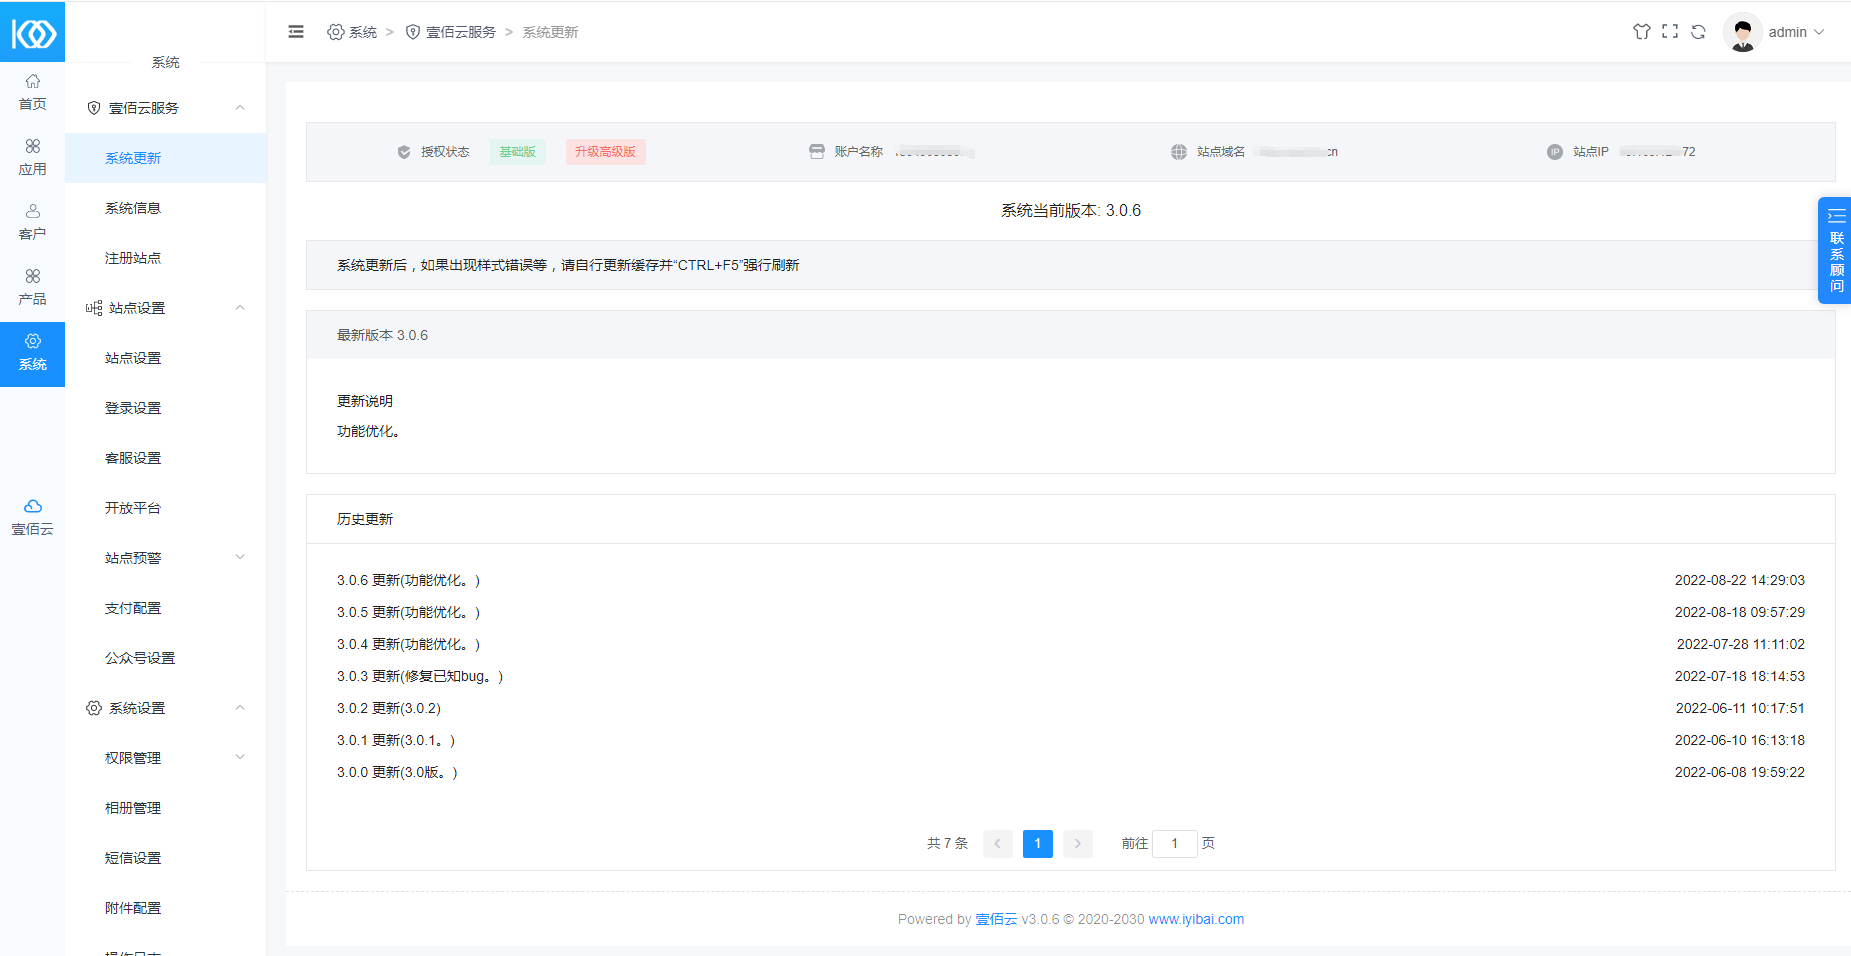1851x956 pixels.
Task: Click the refresh icon in top bar
Action: [x=1698, y=32]
